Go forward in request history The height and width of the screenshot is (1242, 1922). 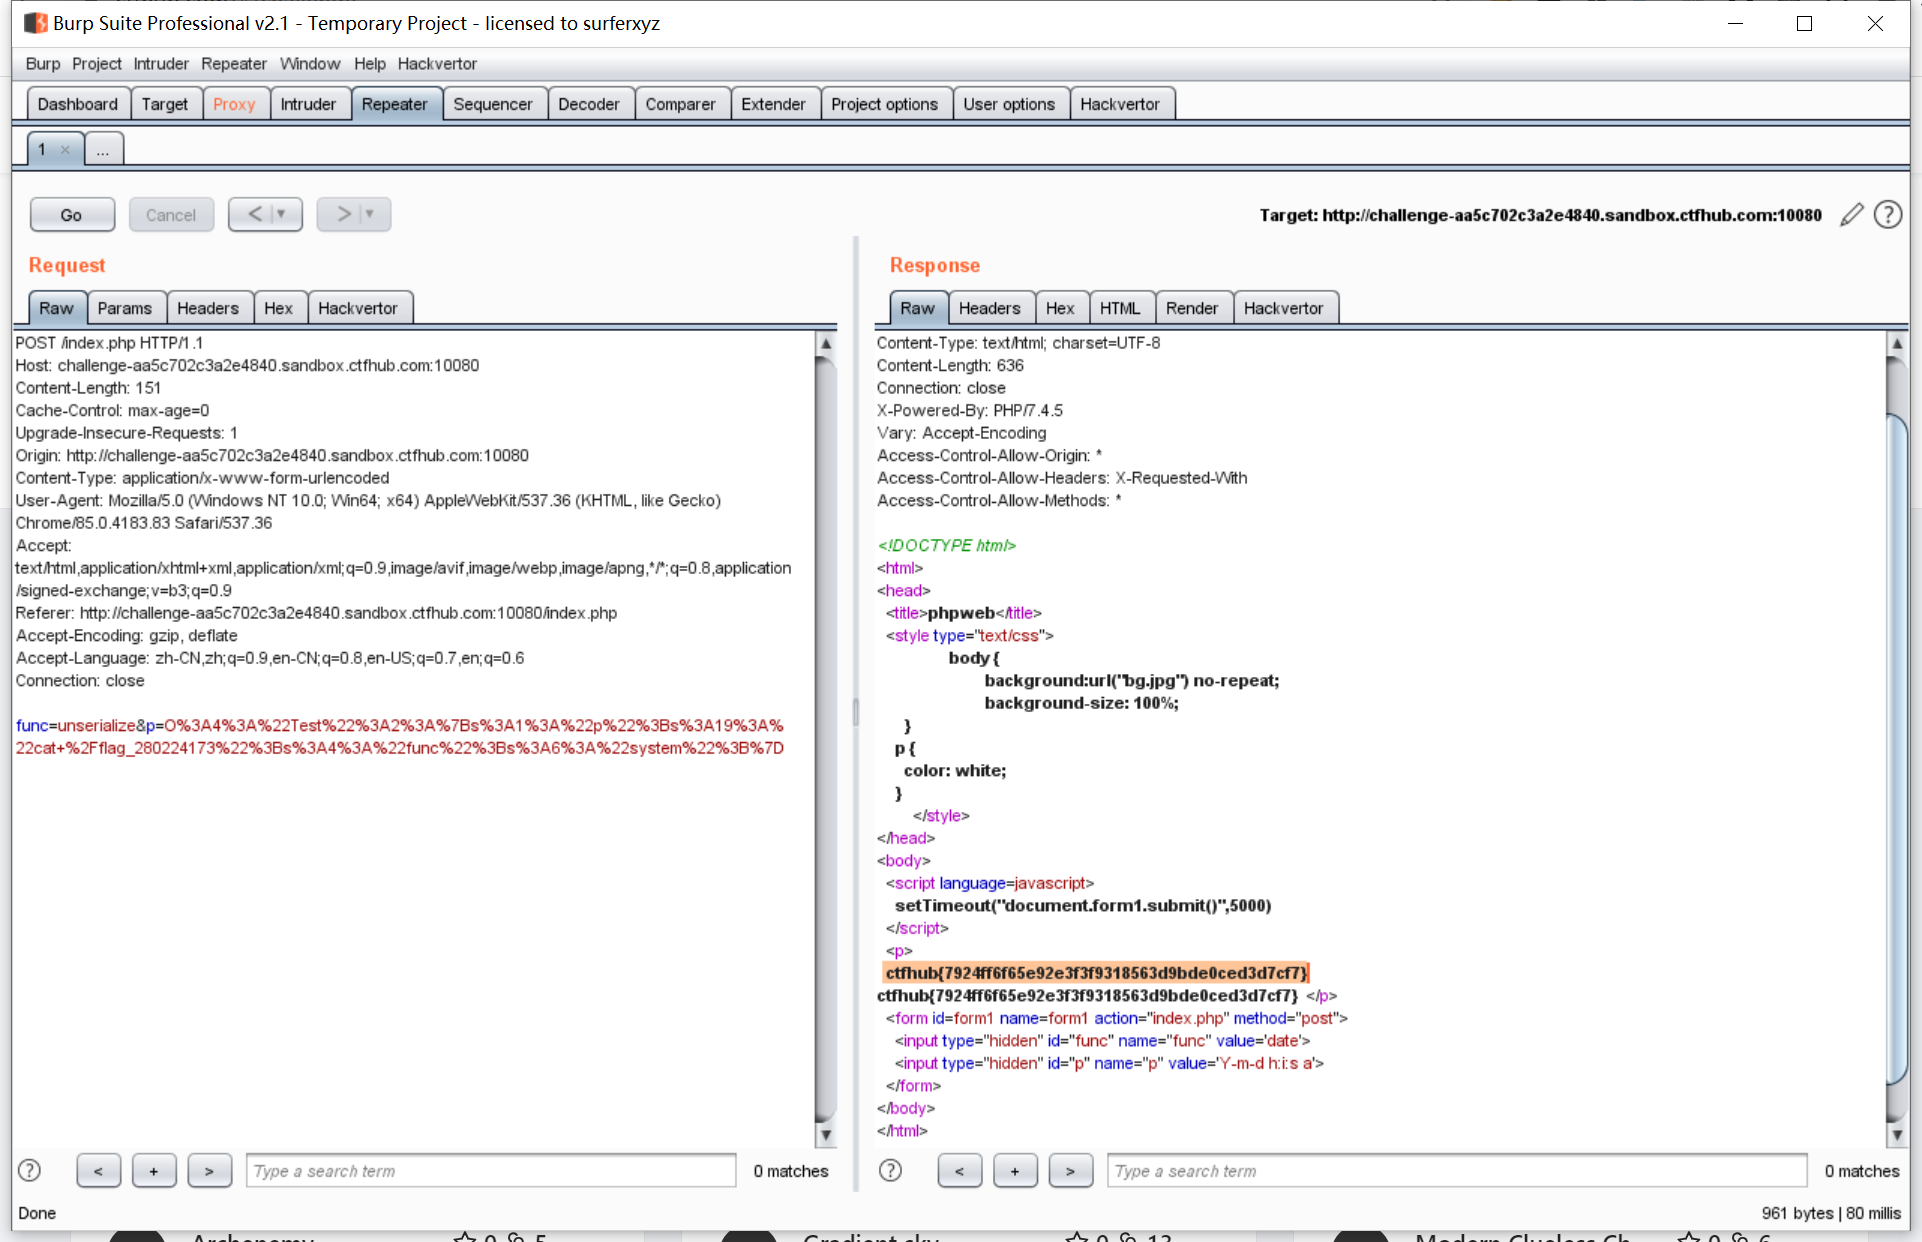pos(342,214)
